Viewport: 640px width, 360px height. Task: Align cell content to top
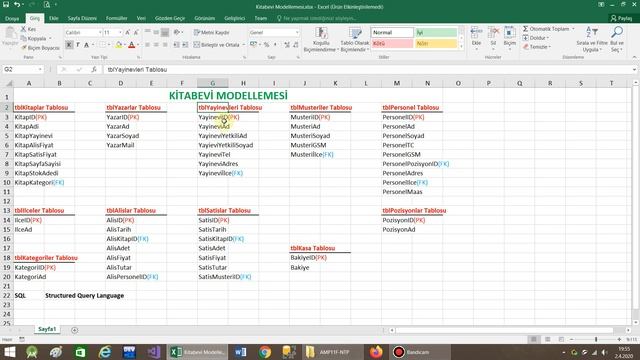[147, 32]
